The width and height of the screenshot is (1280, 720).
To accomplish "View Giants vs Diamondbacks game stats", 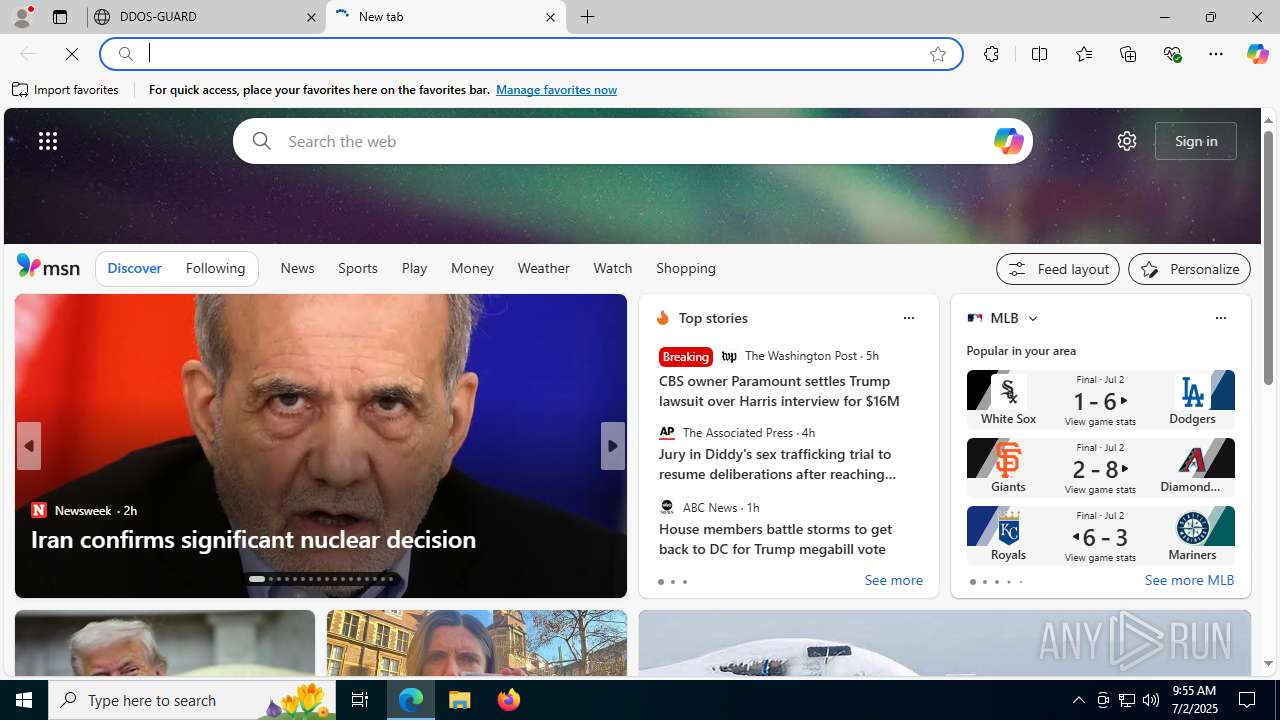I will [x=1100, y=490].
